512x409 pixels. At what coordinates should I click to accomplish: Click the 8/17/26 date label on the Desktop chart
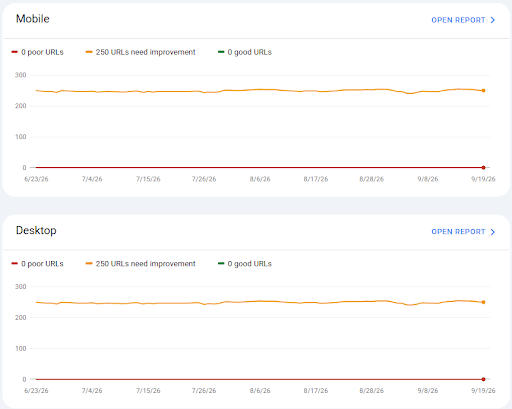pos(316,391)
